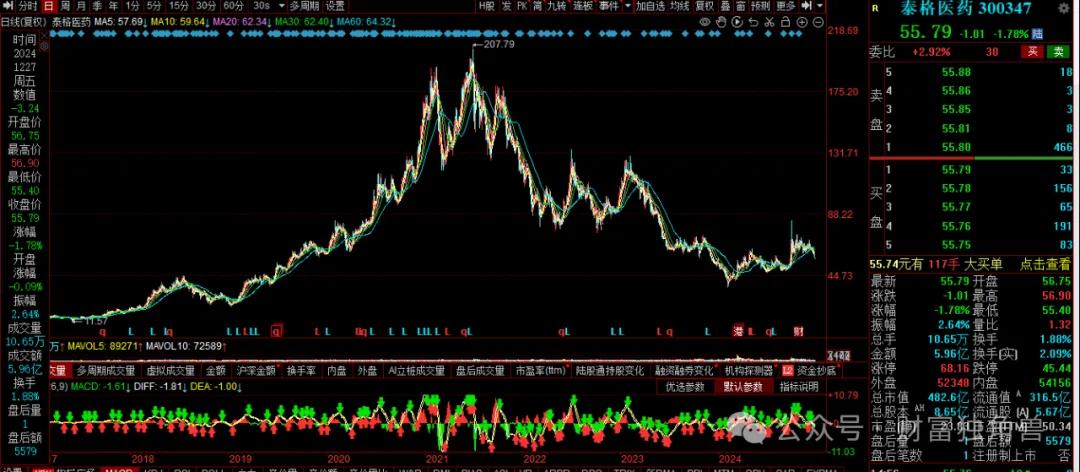Click the 事件 events button

point(609,6)
